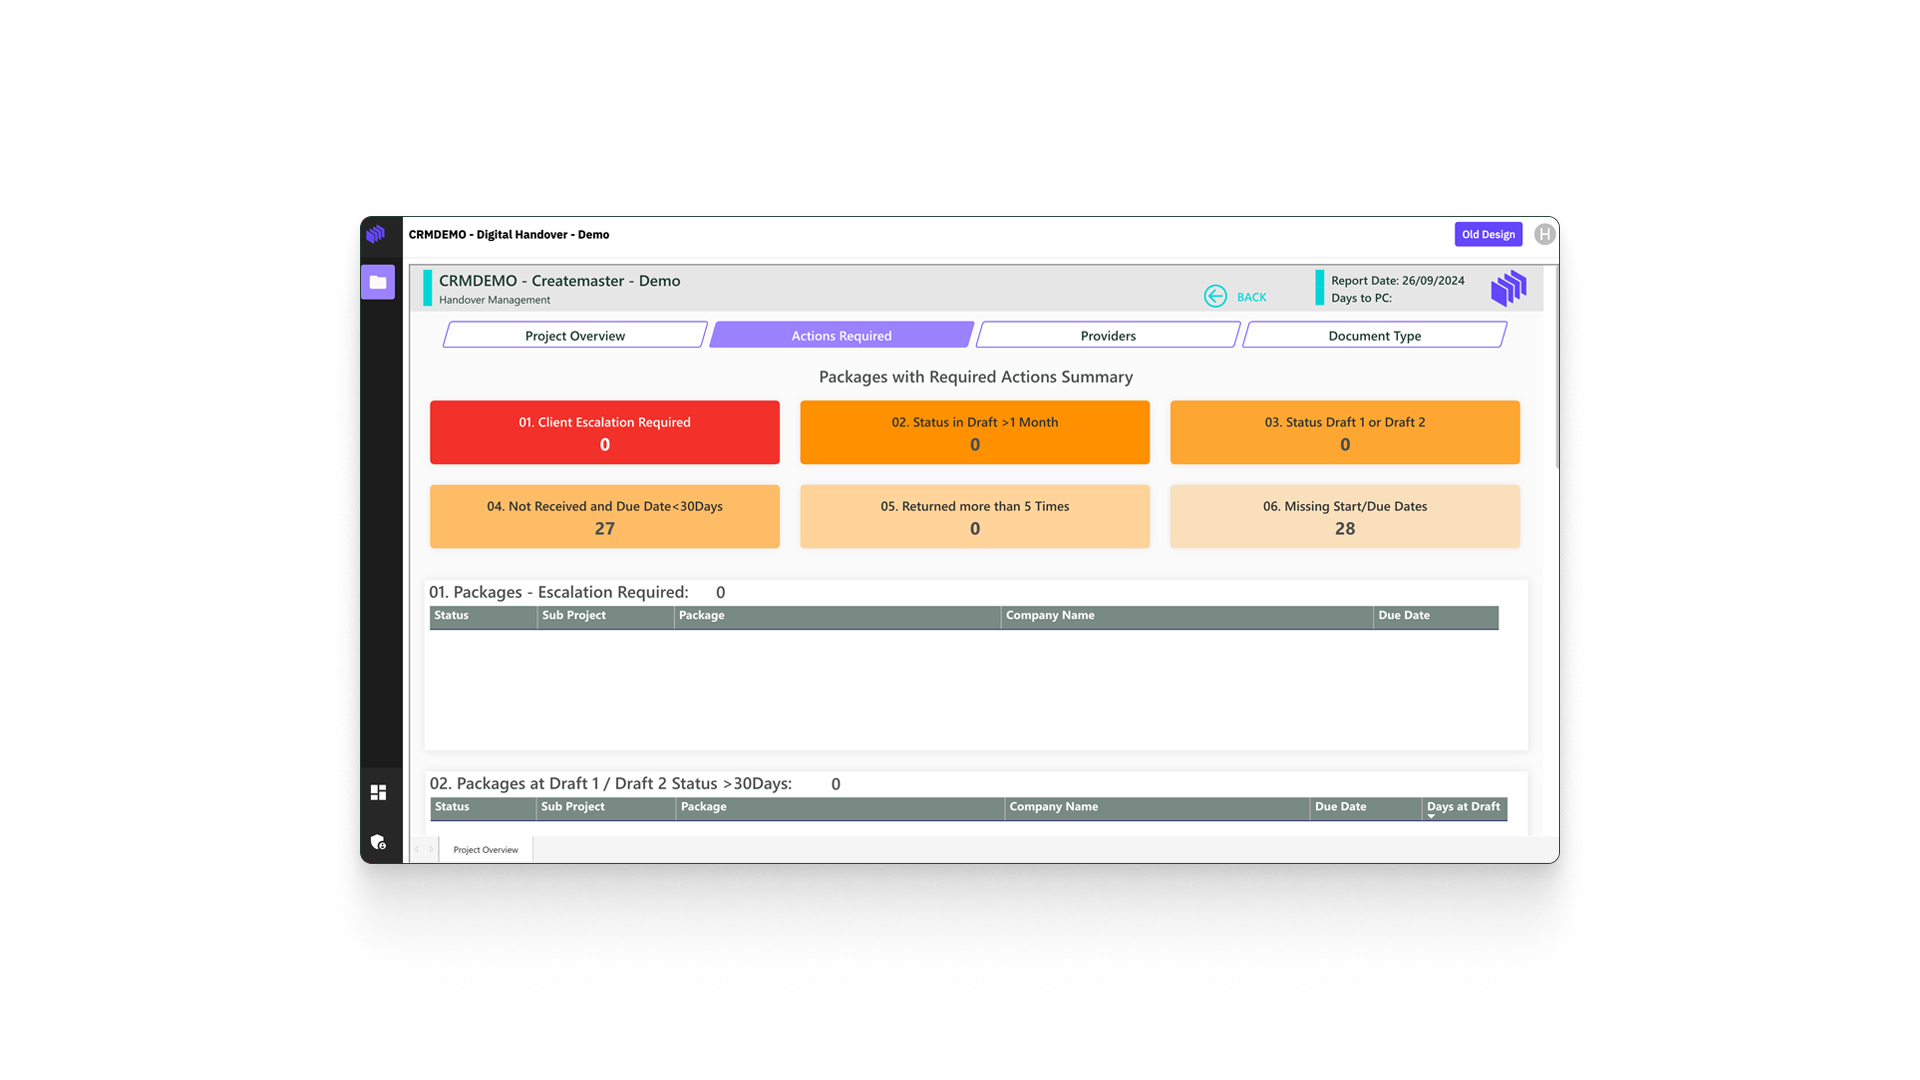Click the Document Type tab

(x=1374, y=335)
